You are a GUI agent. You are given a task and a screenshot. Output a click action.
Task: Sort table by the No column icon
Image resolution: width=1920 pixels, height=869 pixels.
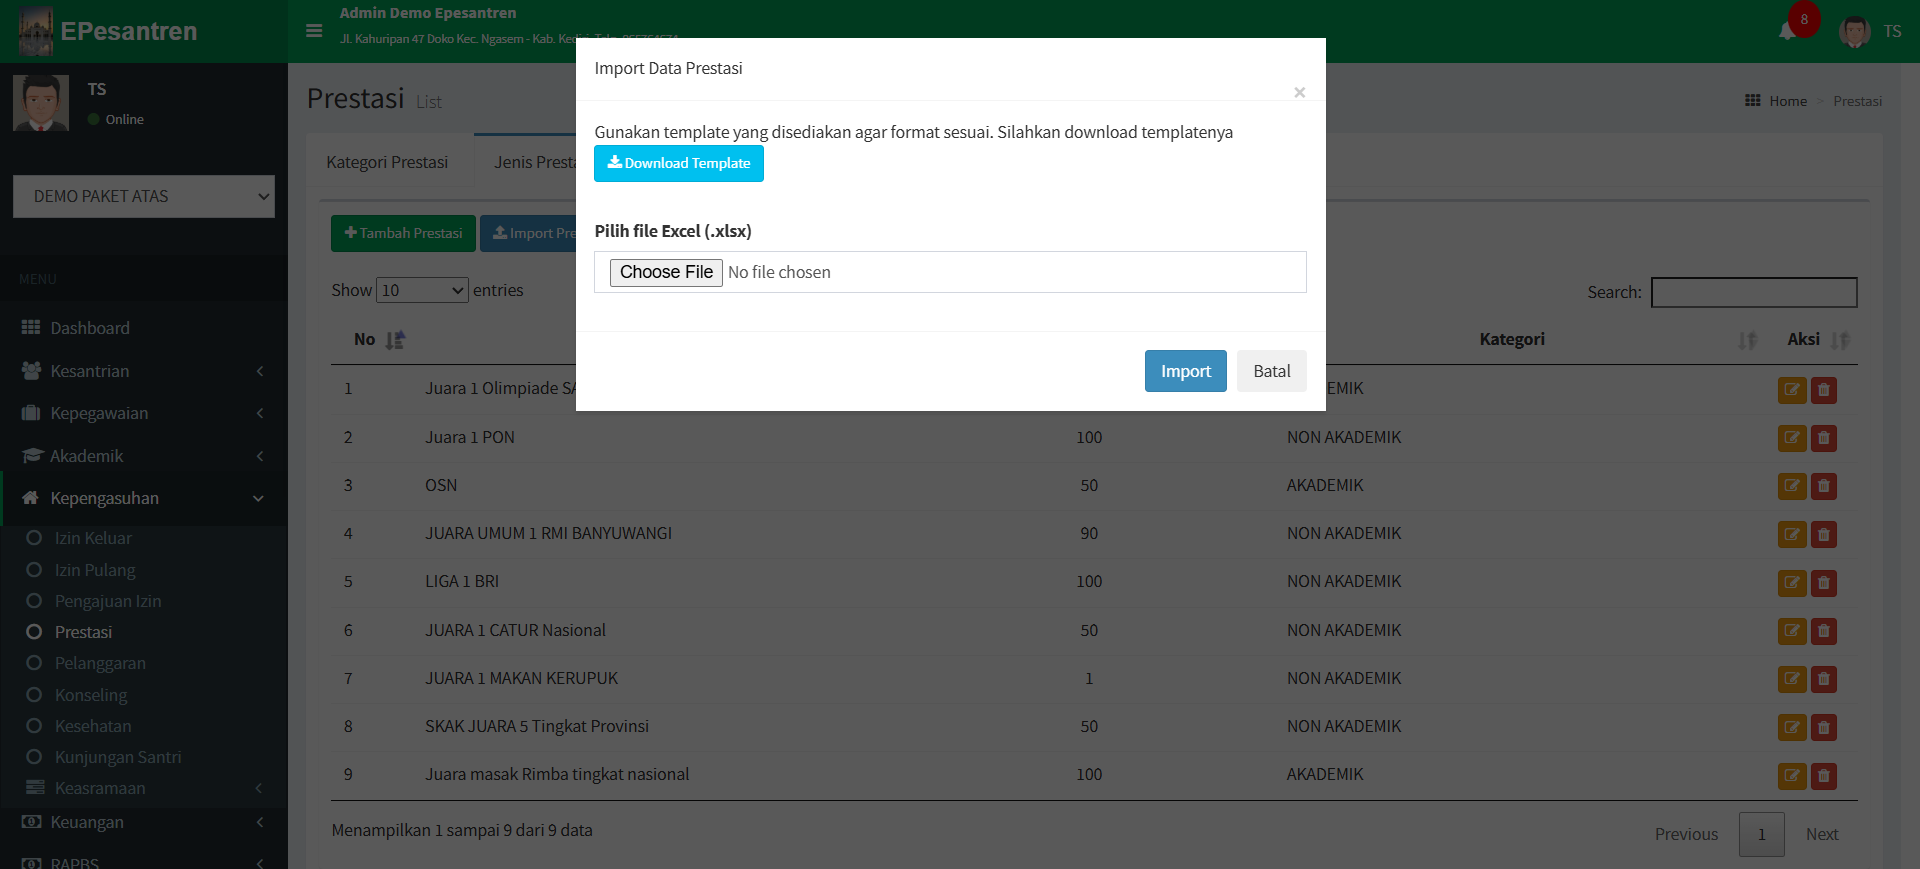[395, 340]
